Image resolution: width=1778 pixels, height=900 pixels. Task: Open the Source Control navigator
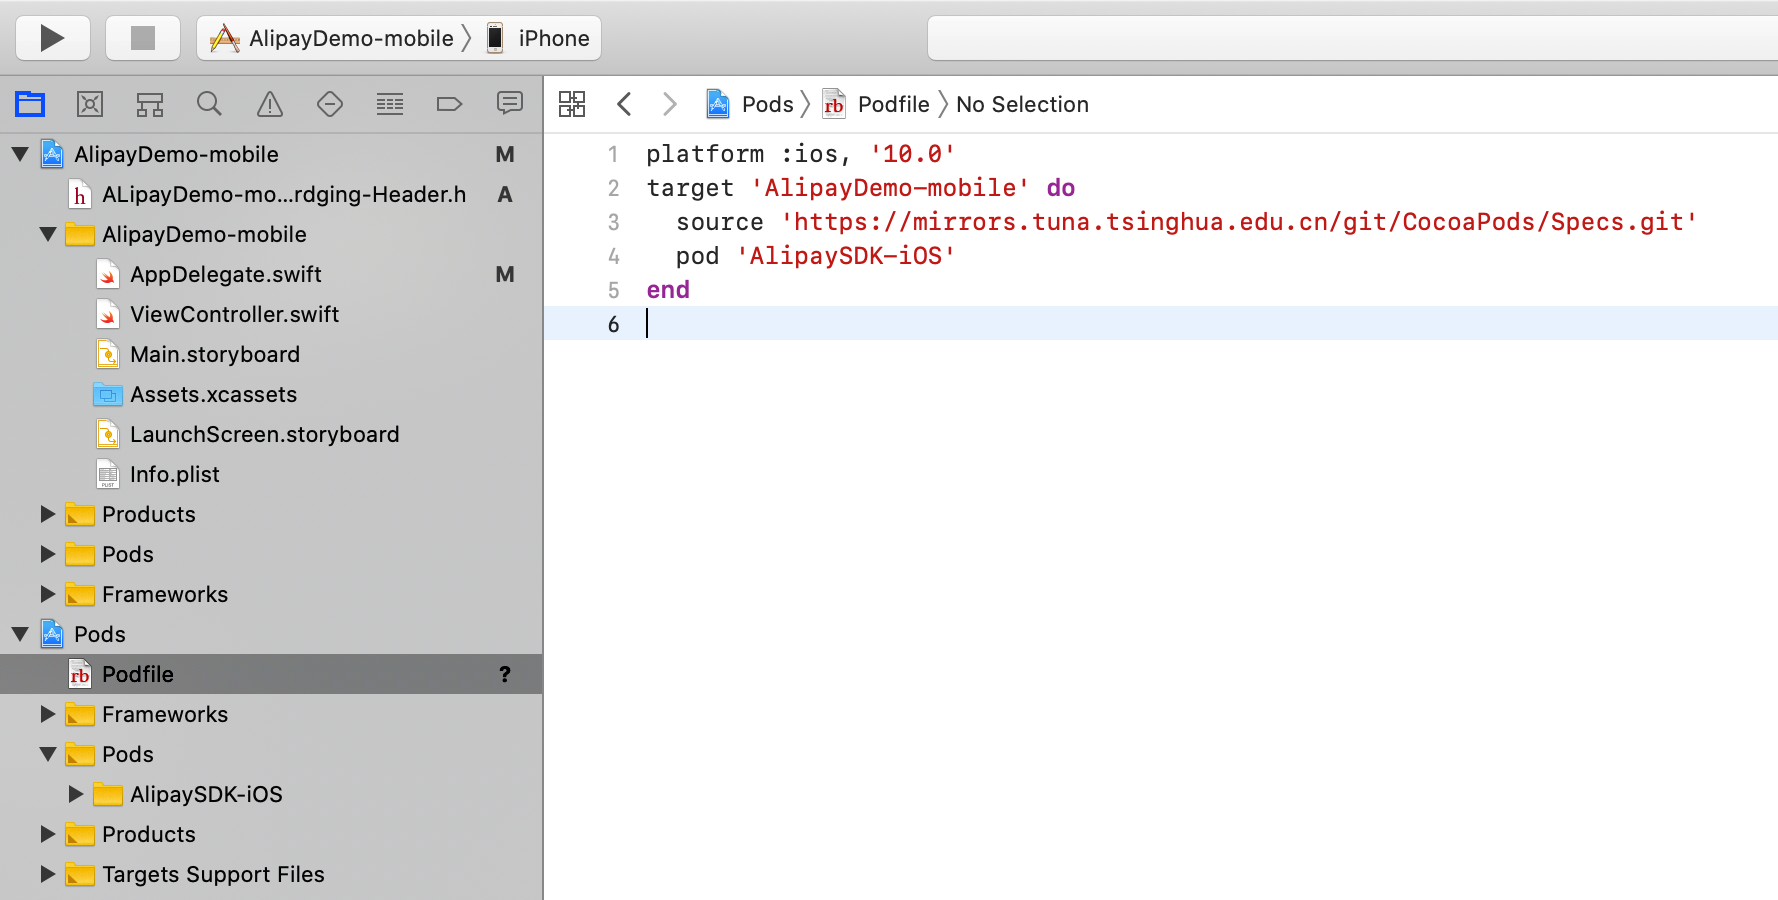[x=90, y=104]
